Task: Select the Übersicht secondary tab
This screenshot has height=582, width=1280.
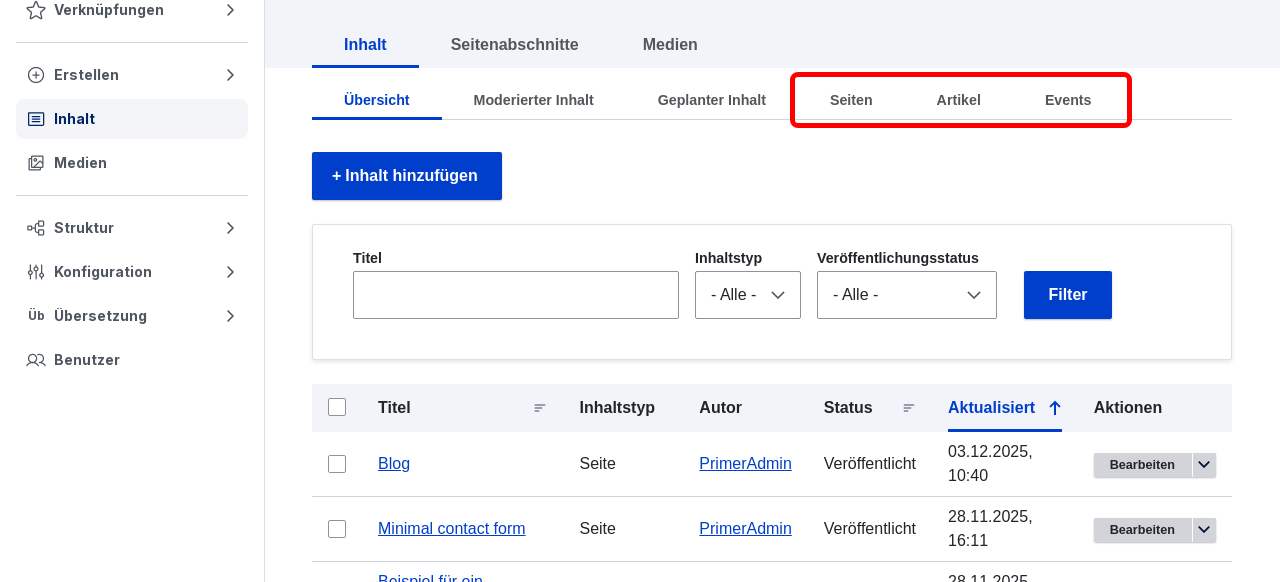Action: click(377, 100)
